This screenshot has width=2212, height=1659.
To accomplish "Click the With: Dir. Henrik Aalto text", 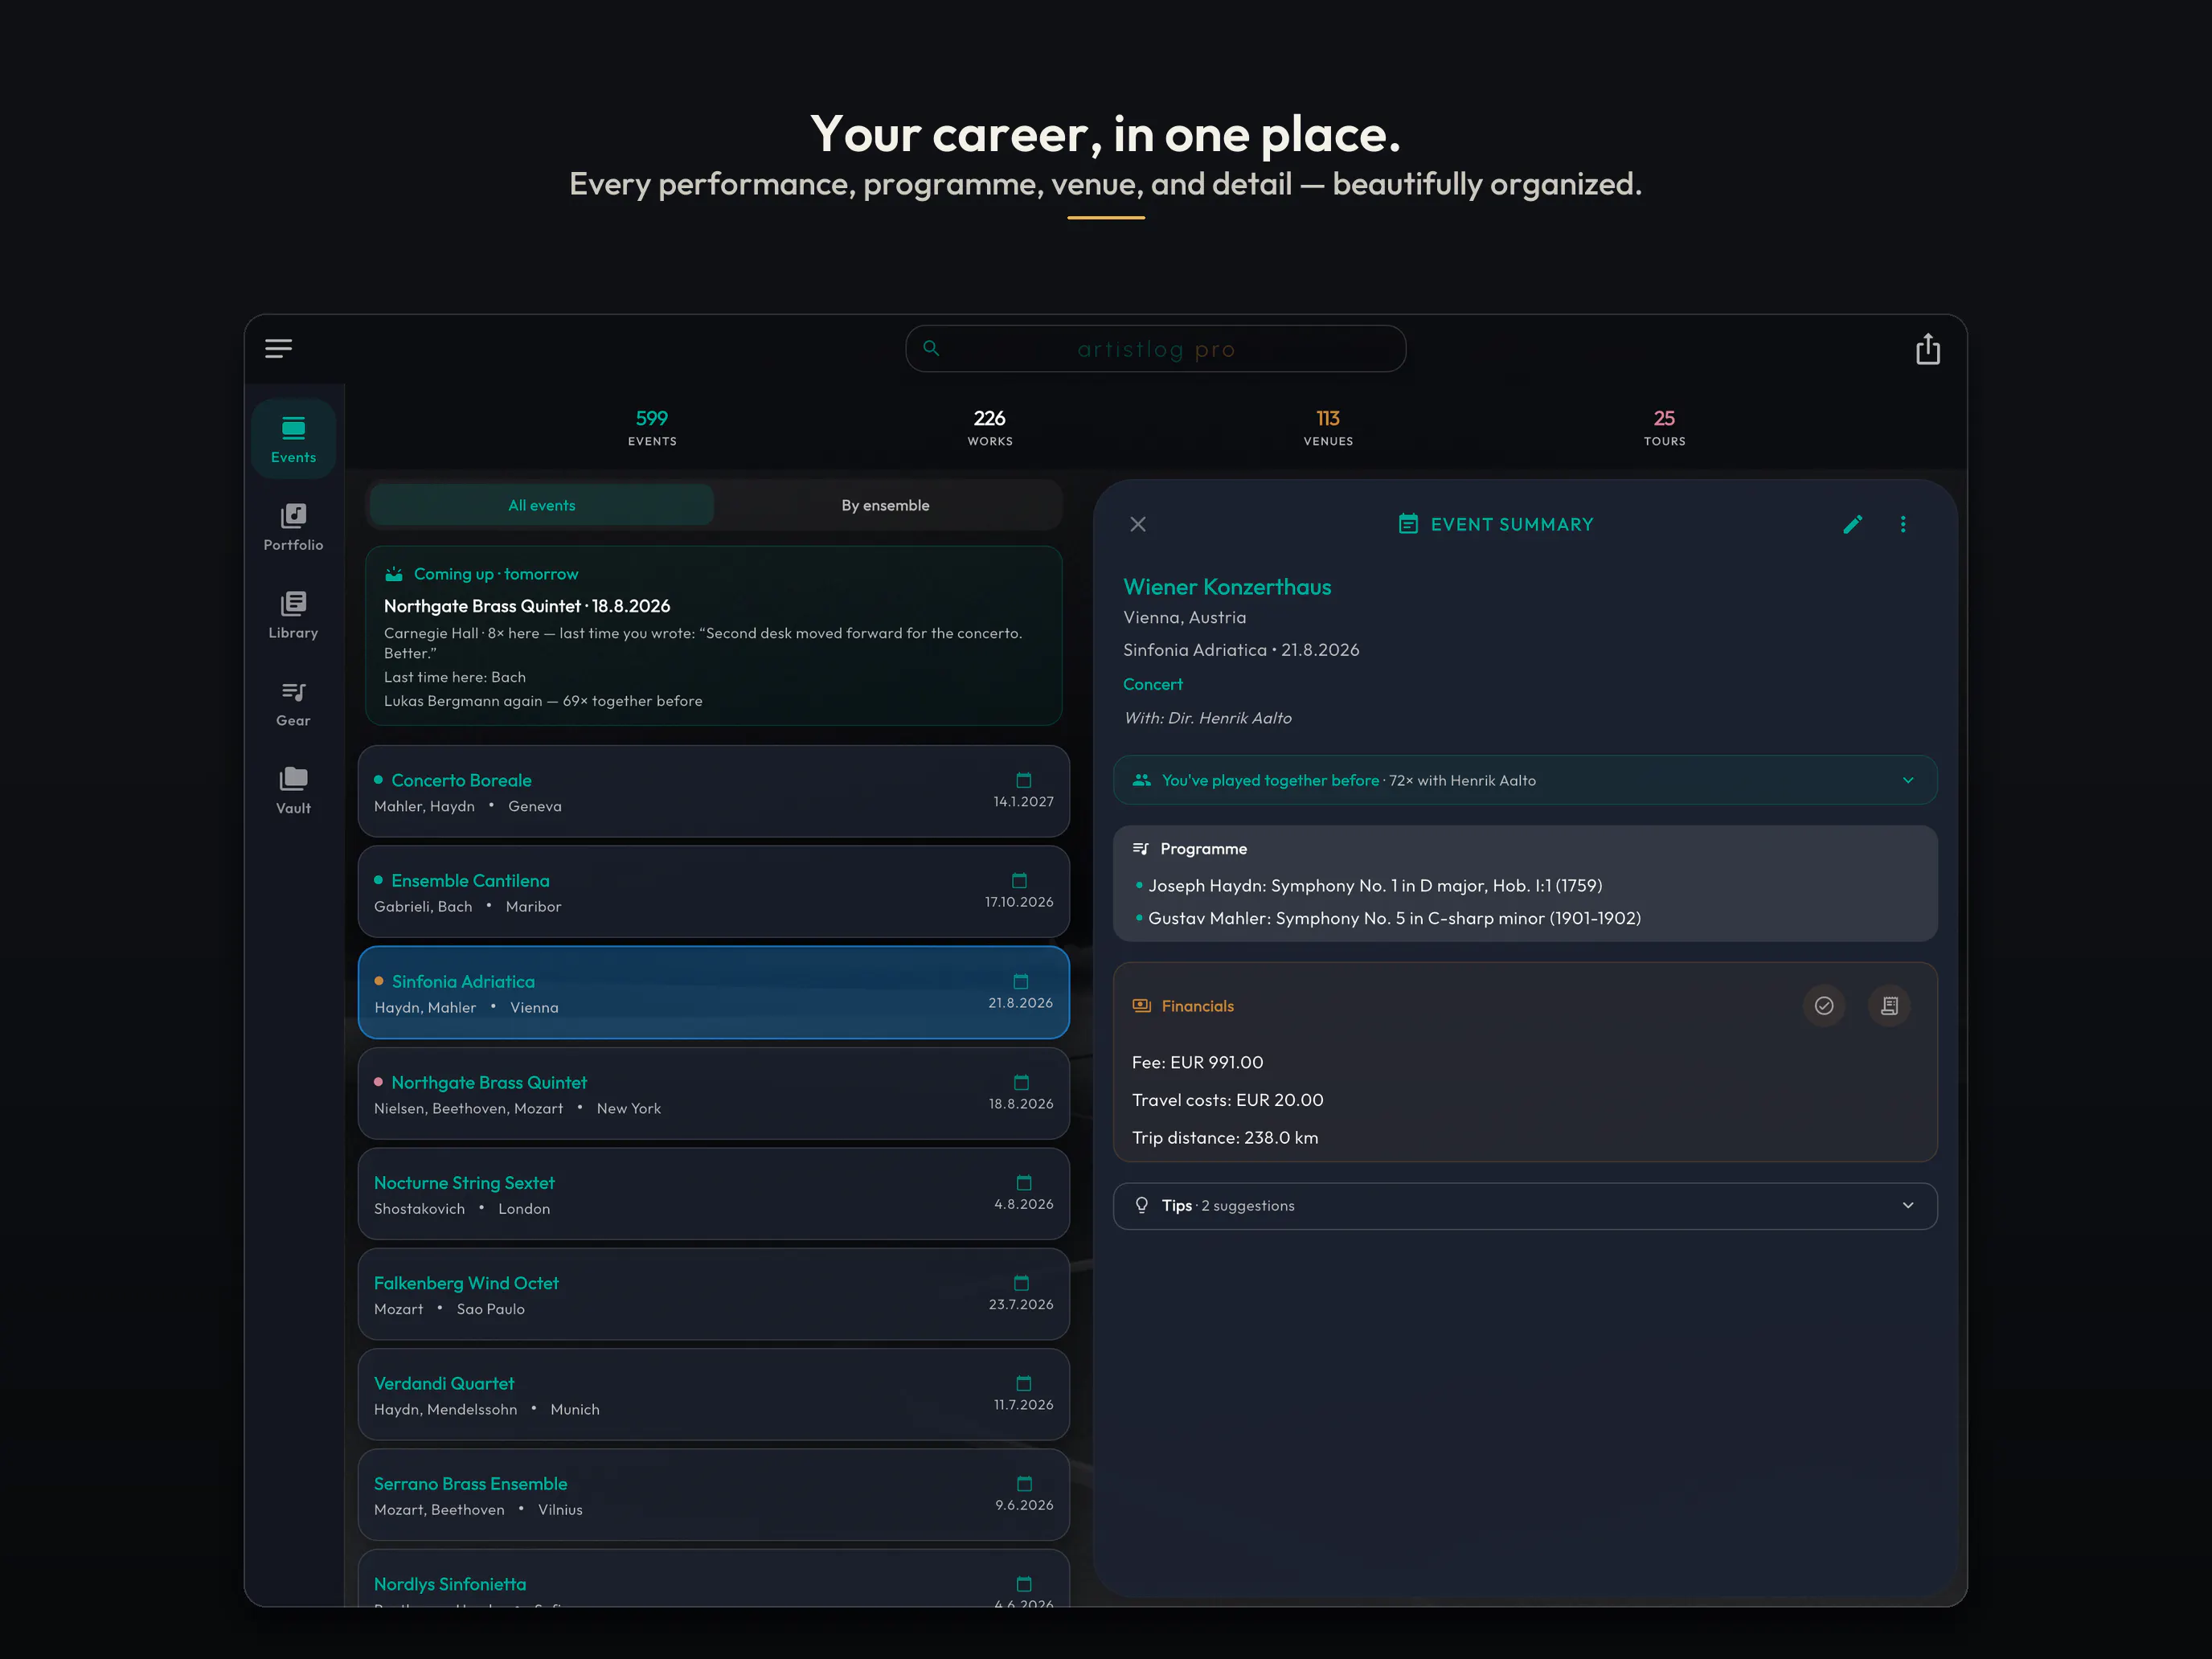I will click(x=1208, y=718).
